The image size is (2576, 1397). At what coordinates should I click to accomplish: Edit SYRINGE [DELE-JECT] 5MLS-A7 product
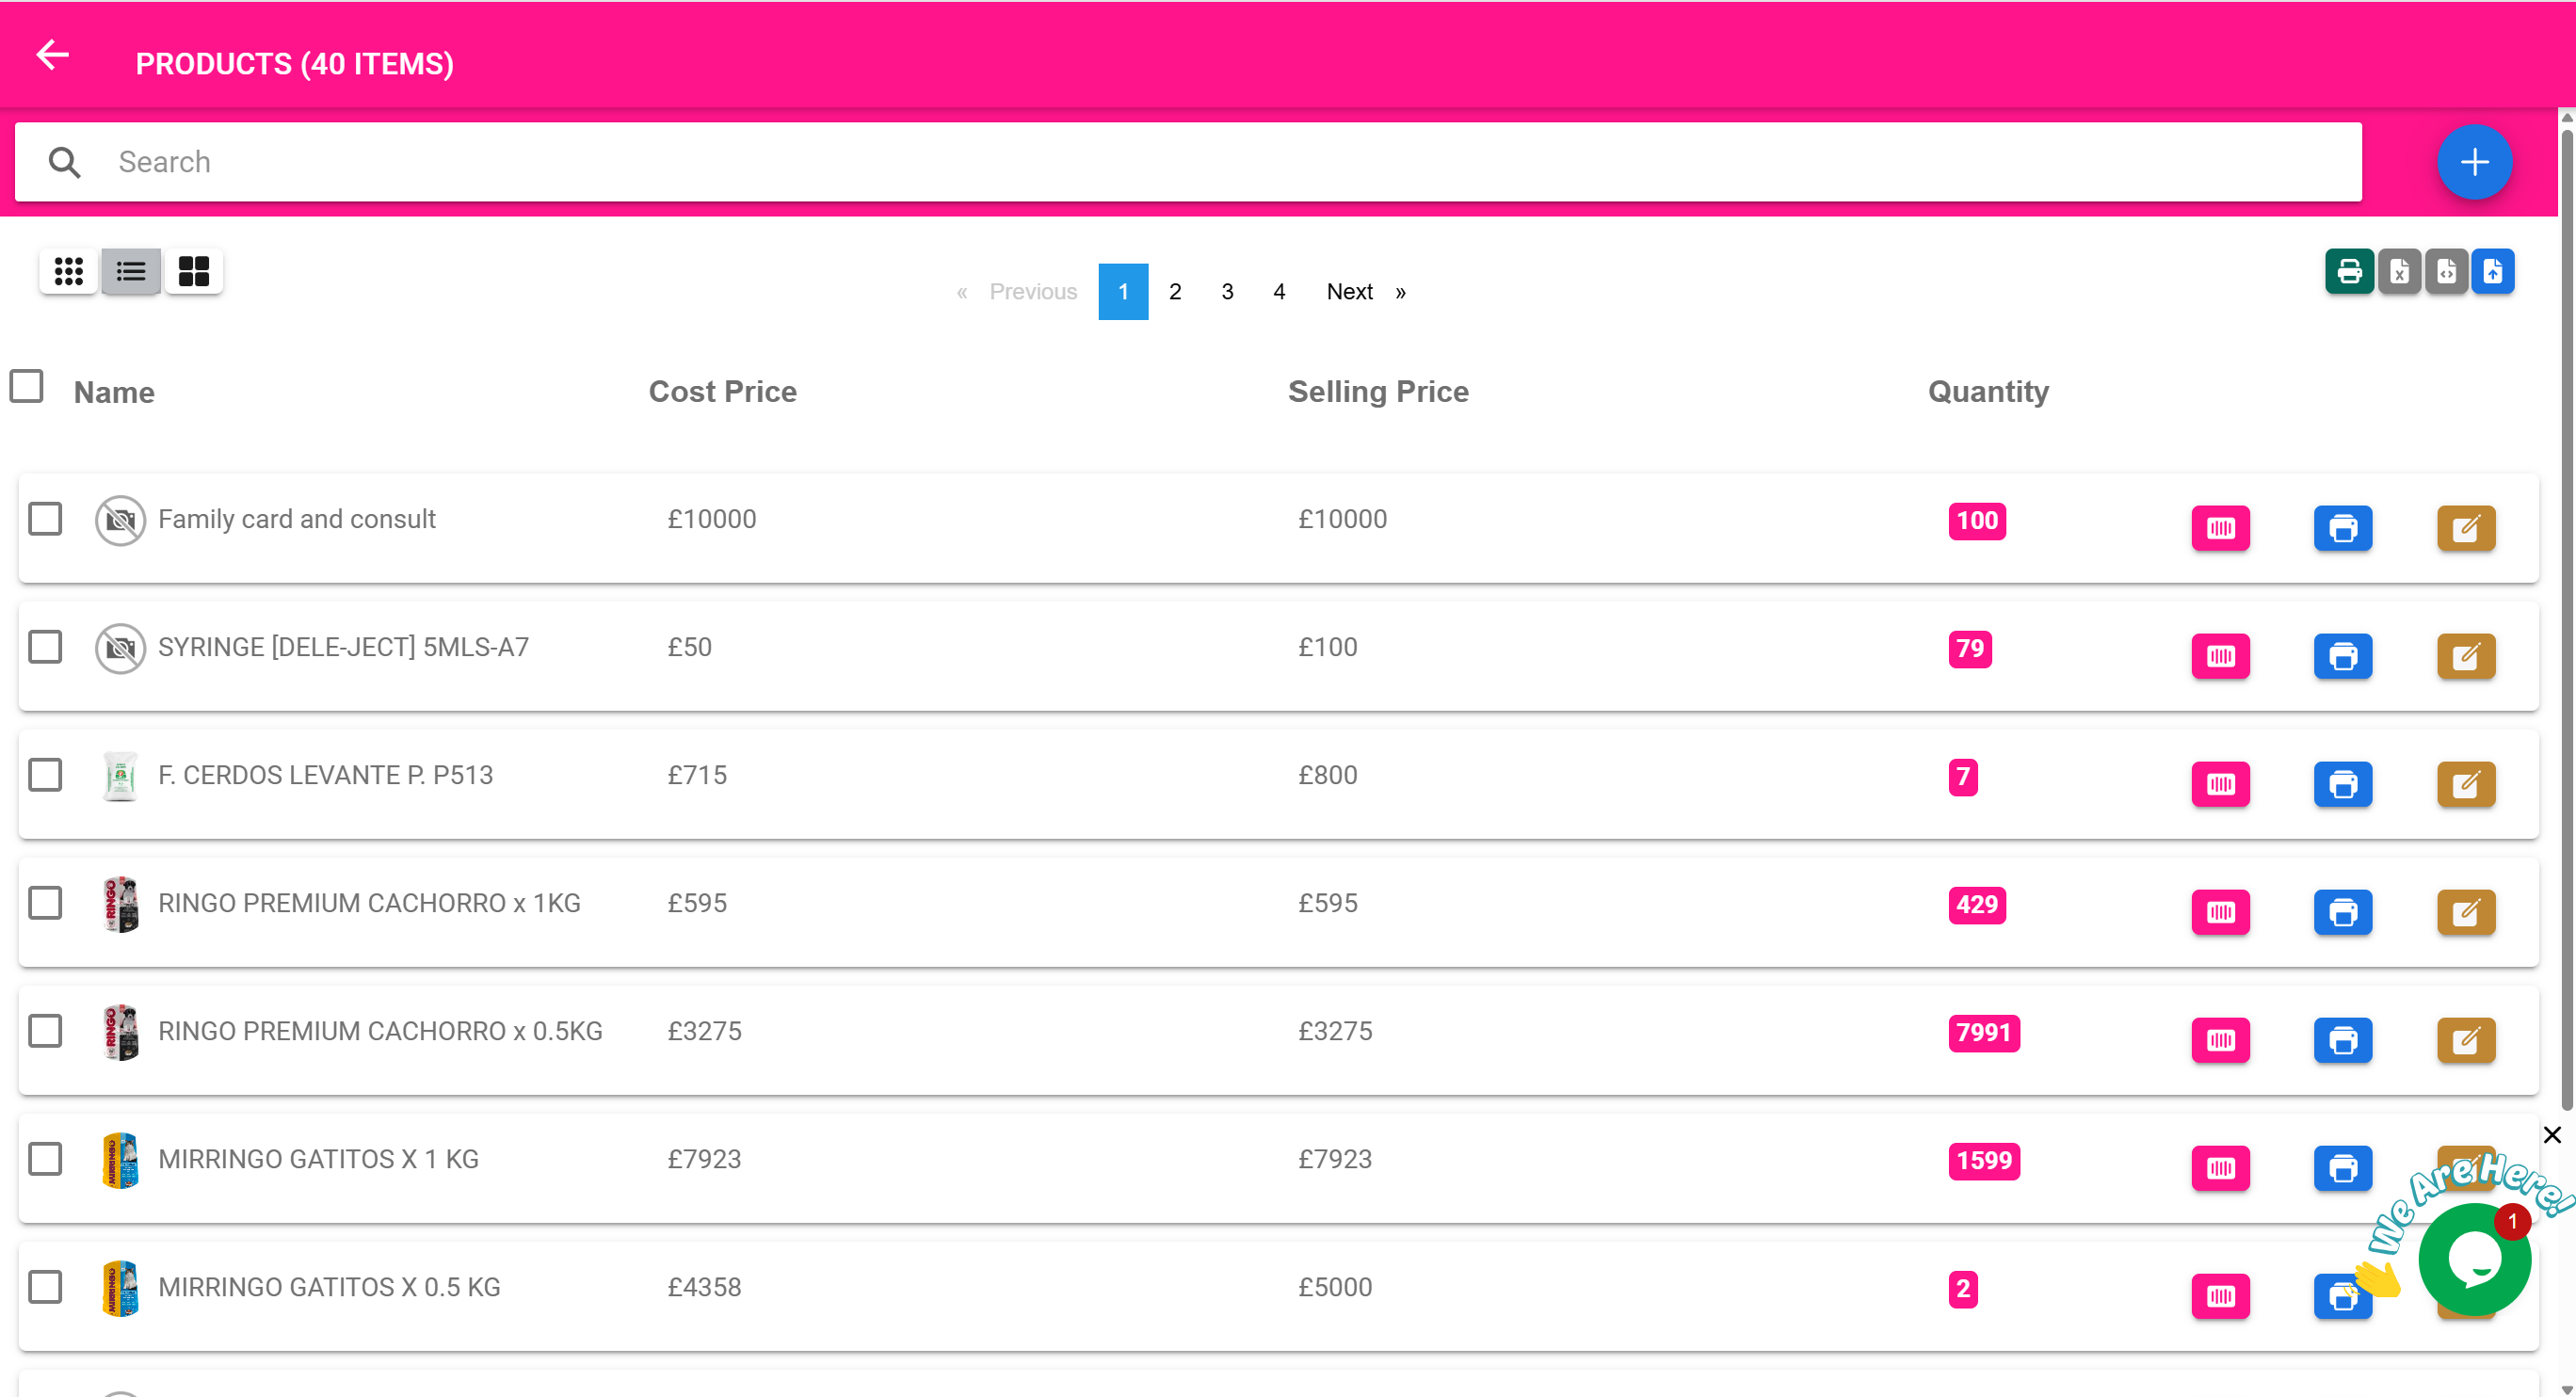click(2466, 656)
